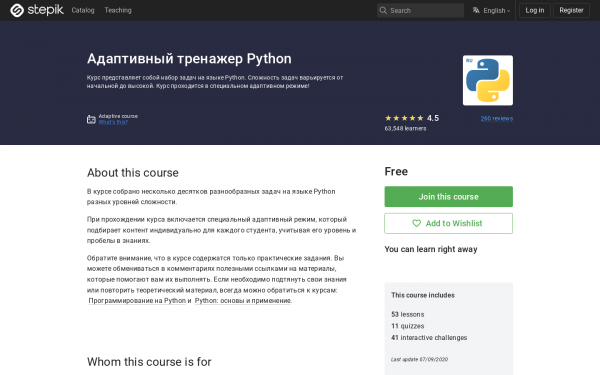Click the language translate icon
Viewport: 600px width, 375px height.
(x=476, y=10)
